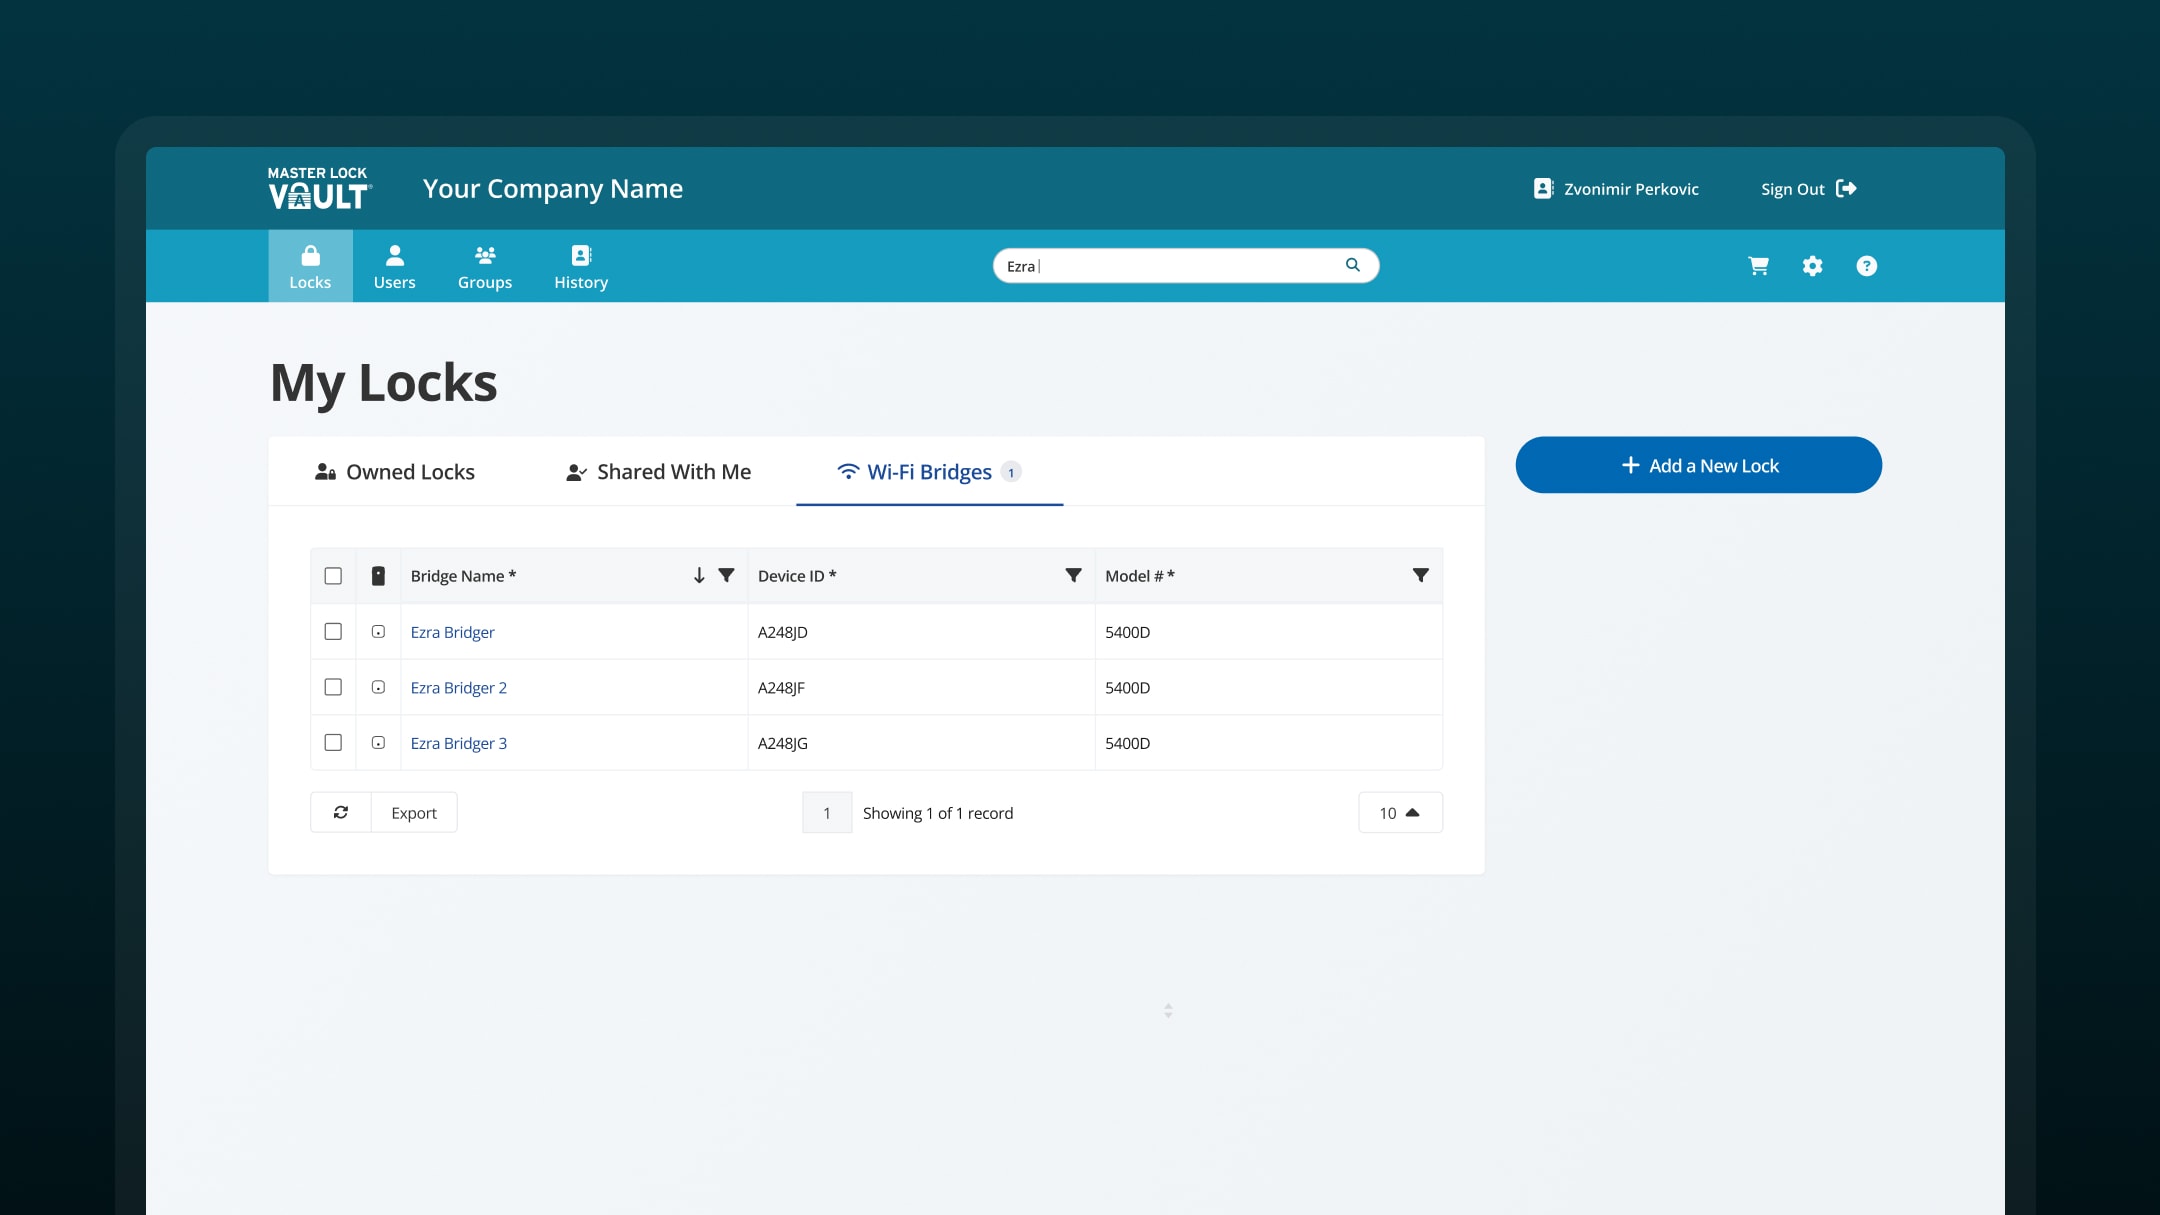
Task: Click device ID A248JD cell
Action: [920, 632]
